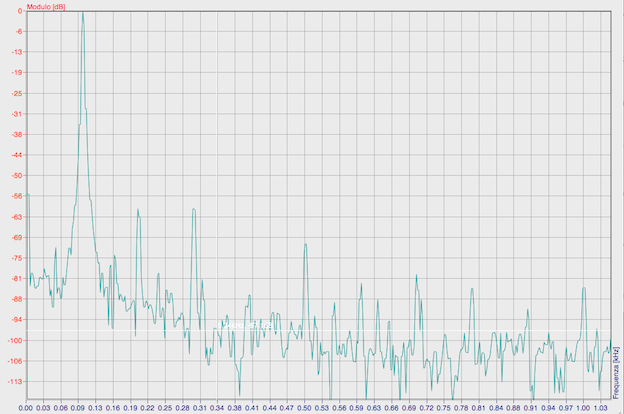Click the "0.69" frequency tick label
This screenshot has height=414, width=624.
[x=409, y=408]
